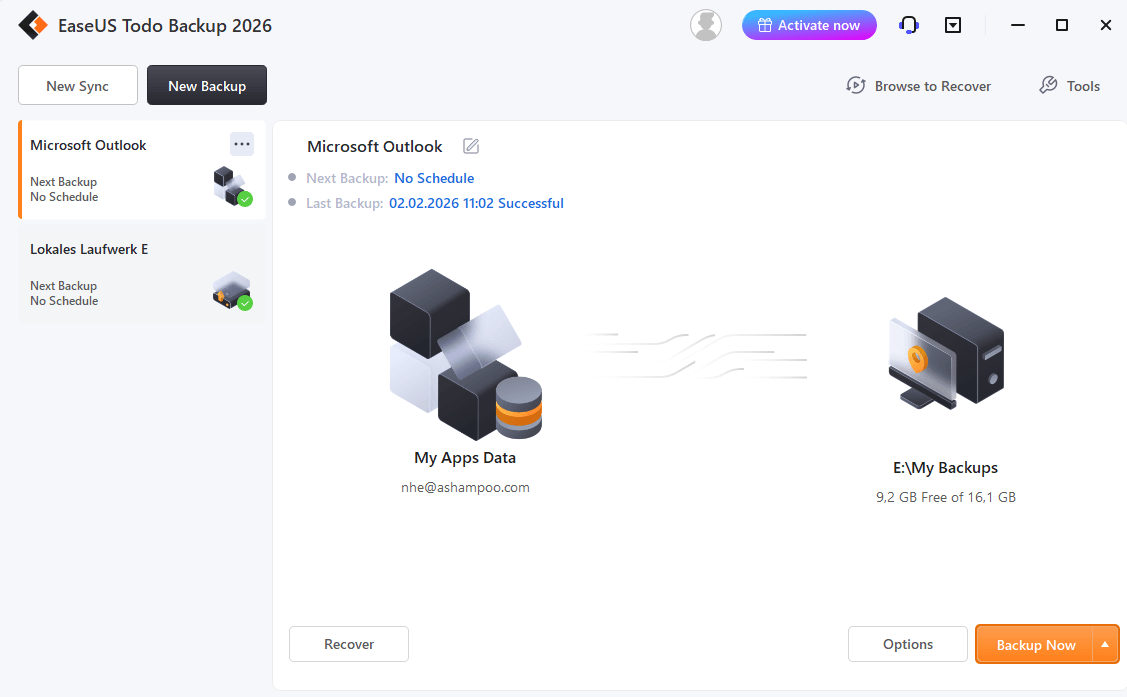This screenshot has height=697, width=1127.
Task: Click the Recover button
Action: (348, 644)
